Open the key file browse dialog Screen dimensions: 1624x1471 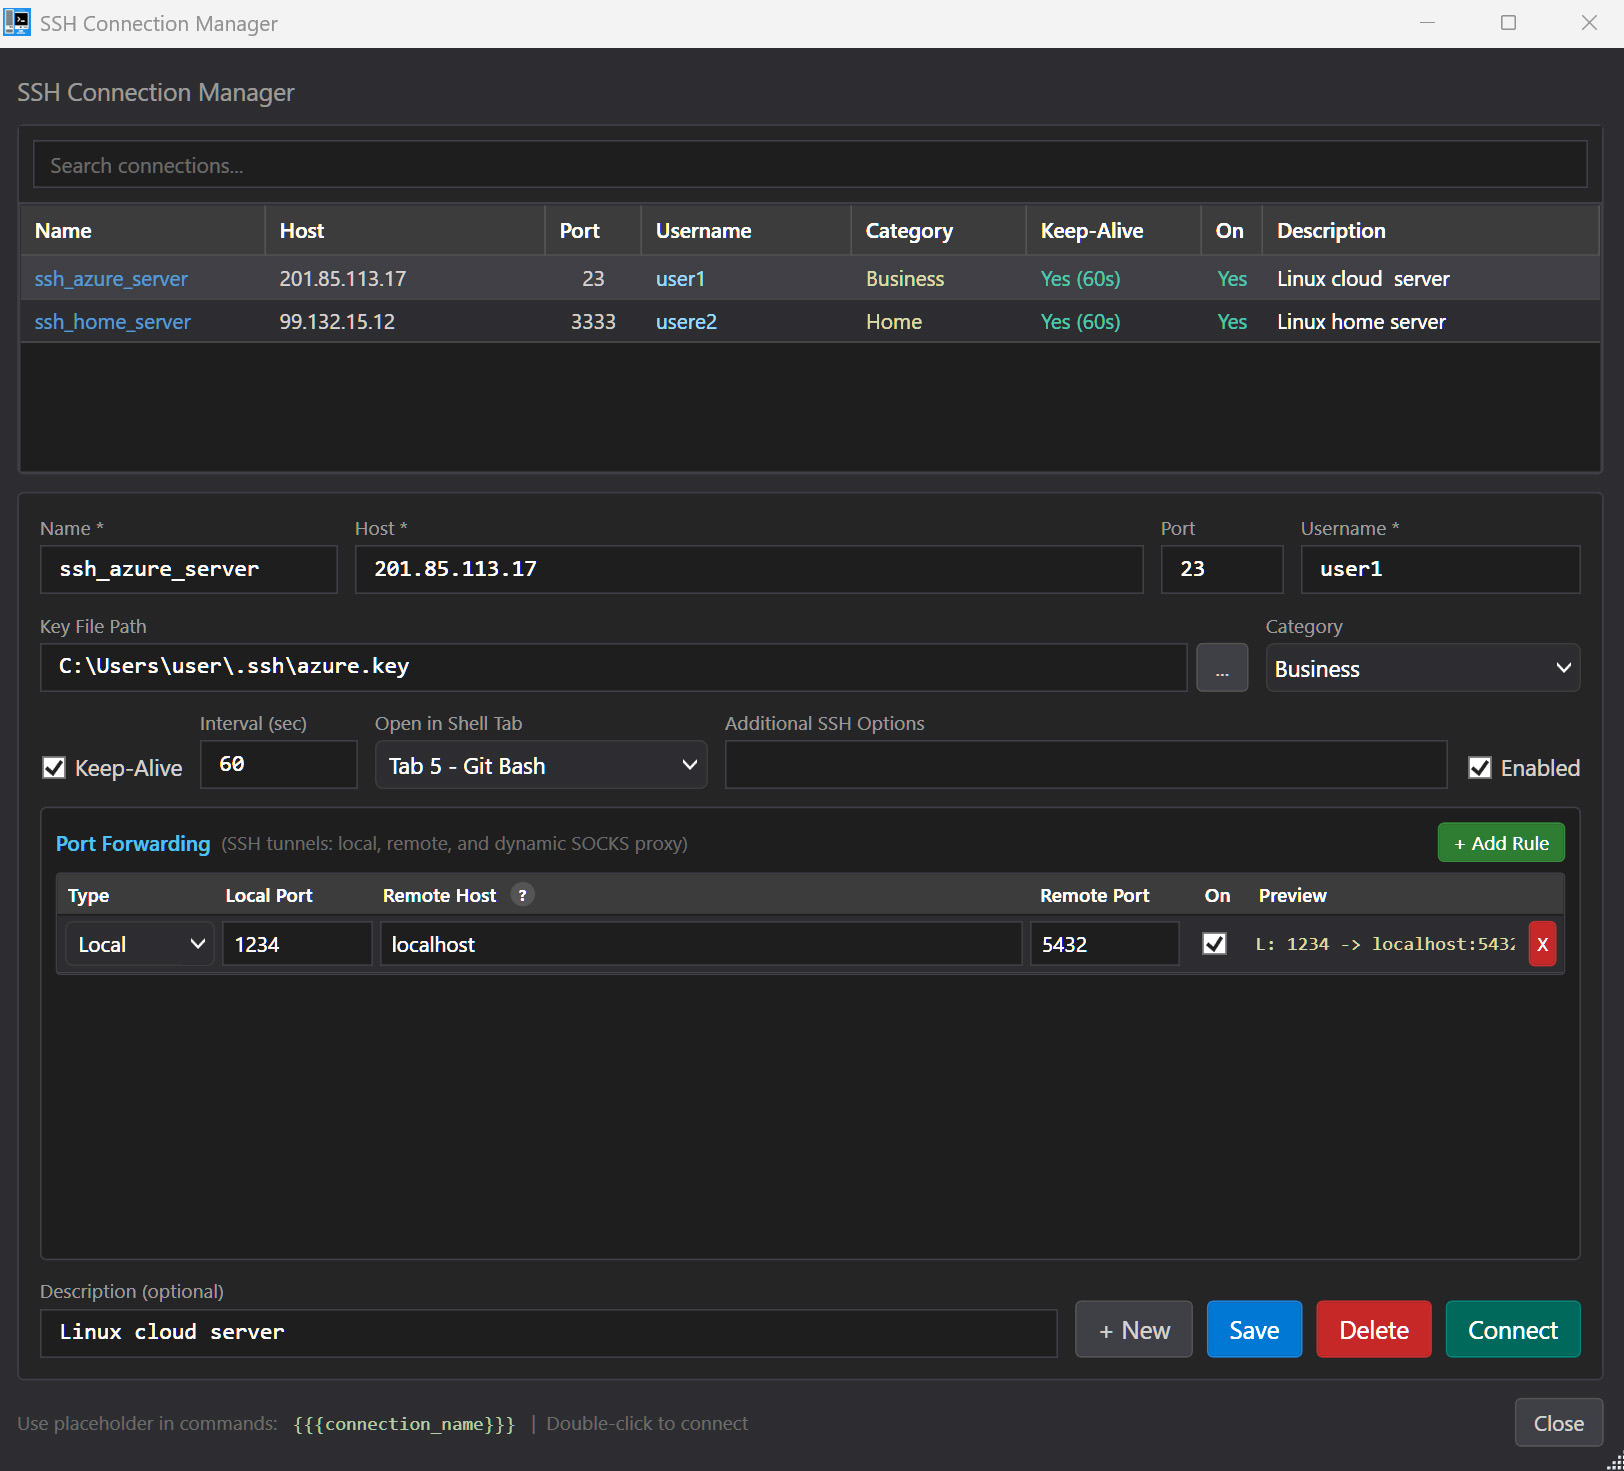[x=1221, y=667]
